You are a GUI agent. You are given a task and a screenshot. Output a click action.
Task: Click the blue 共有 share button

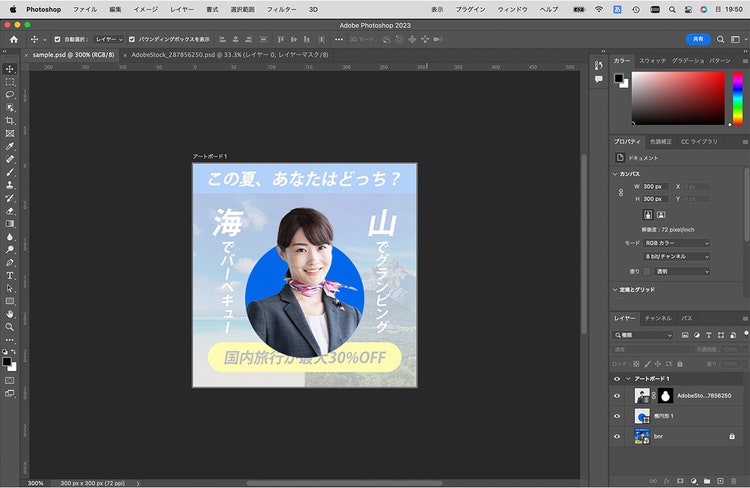pyautogui.click(x=698, y=39)
